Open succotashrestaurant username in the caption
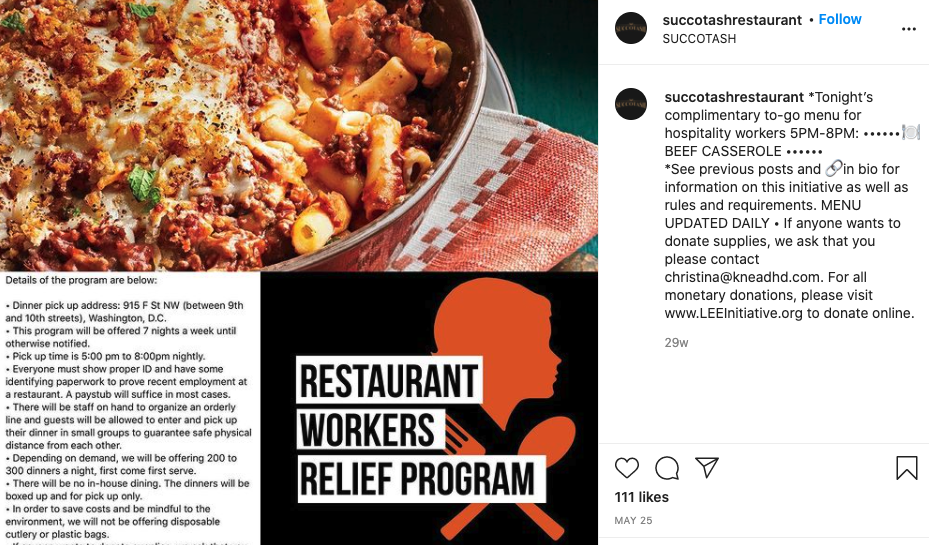 [x=734, y=97]
